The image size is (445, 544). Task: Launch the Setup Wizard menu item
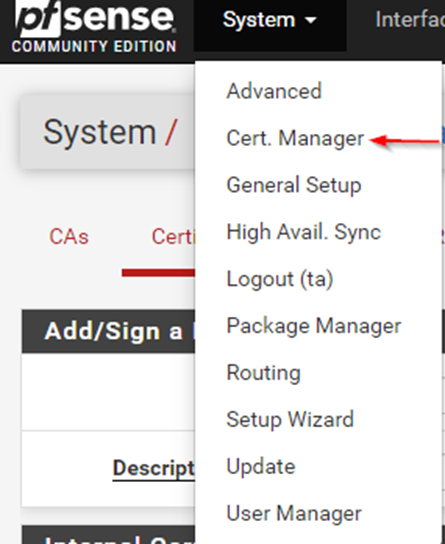(290, 419)
